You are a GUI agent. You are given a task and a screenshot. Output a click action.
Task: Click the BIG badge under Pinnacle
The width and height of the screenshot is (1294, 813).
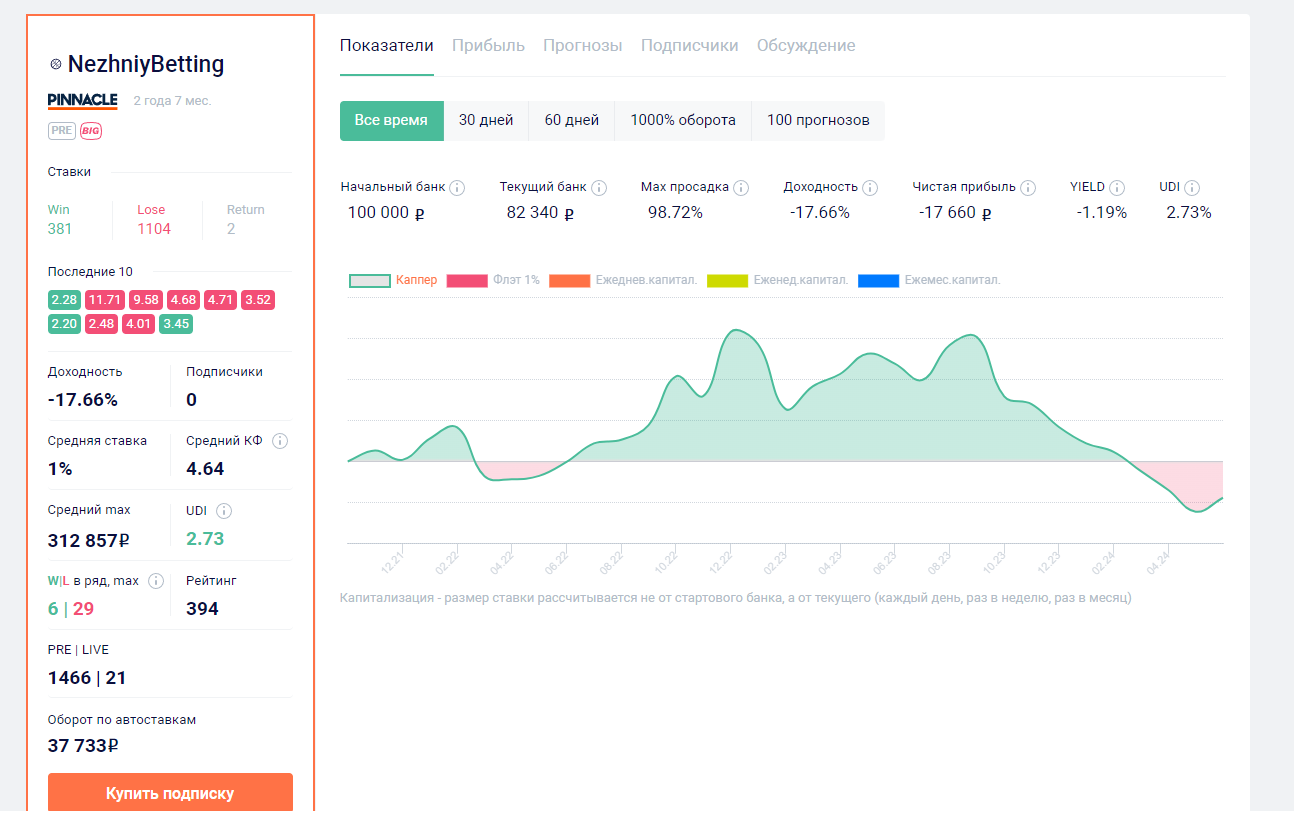tap(91, 131)
